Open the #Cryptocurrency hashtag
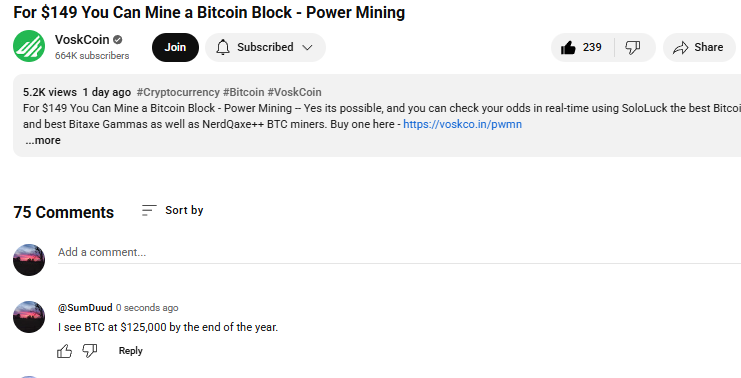This screenshot has height=378, width=741. (178, 92)
